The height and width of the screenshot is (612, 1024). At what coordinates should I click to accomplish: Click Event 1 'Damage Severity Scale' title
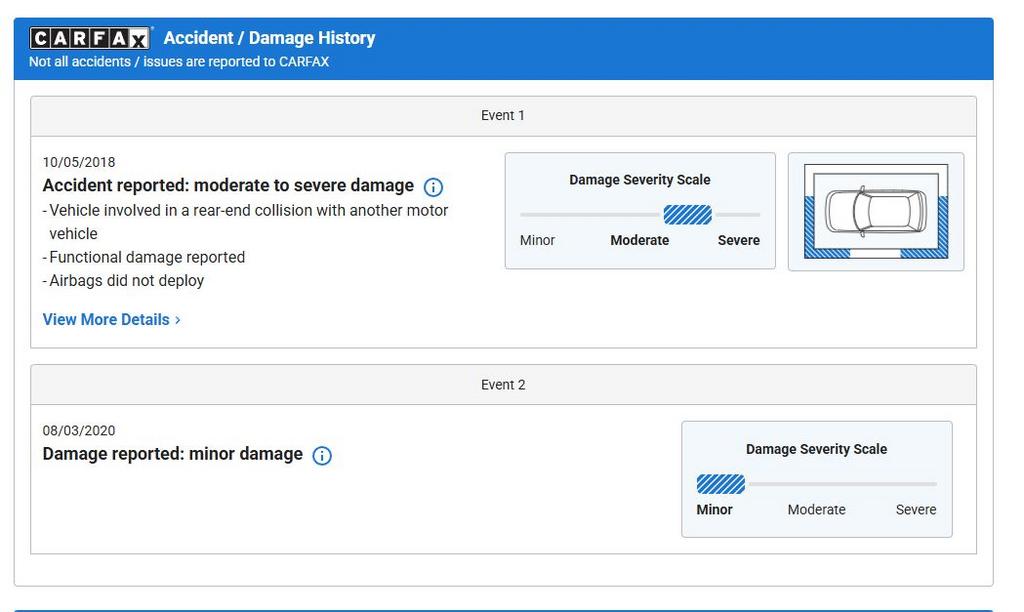(x=640, y=180)
